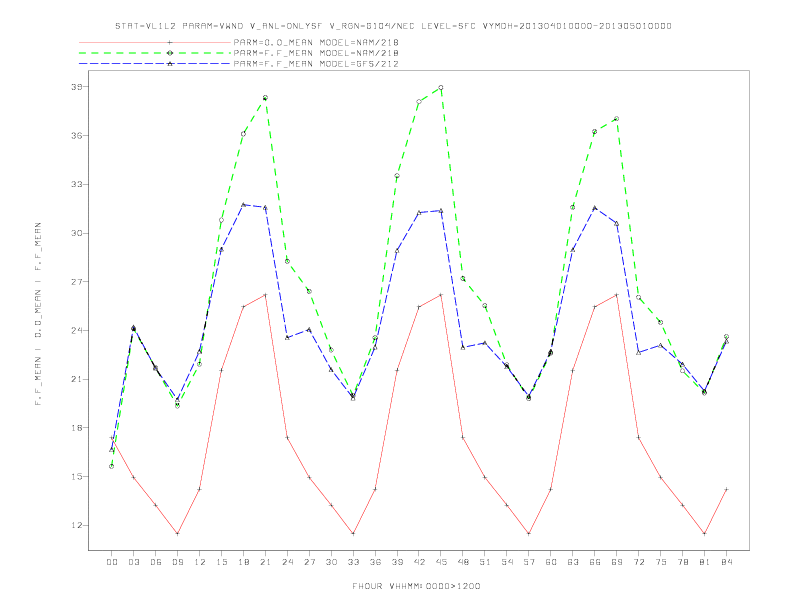792x612 pixels.
Task: Click y-axis tick label 30
Action: coord(76,233)
